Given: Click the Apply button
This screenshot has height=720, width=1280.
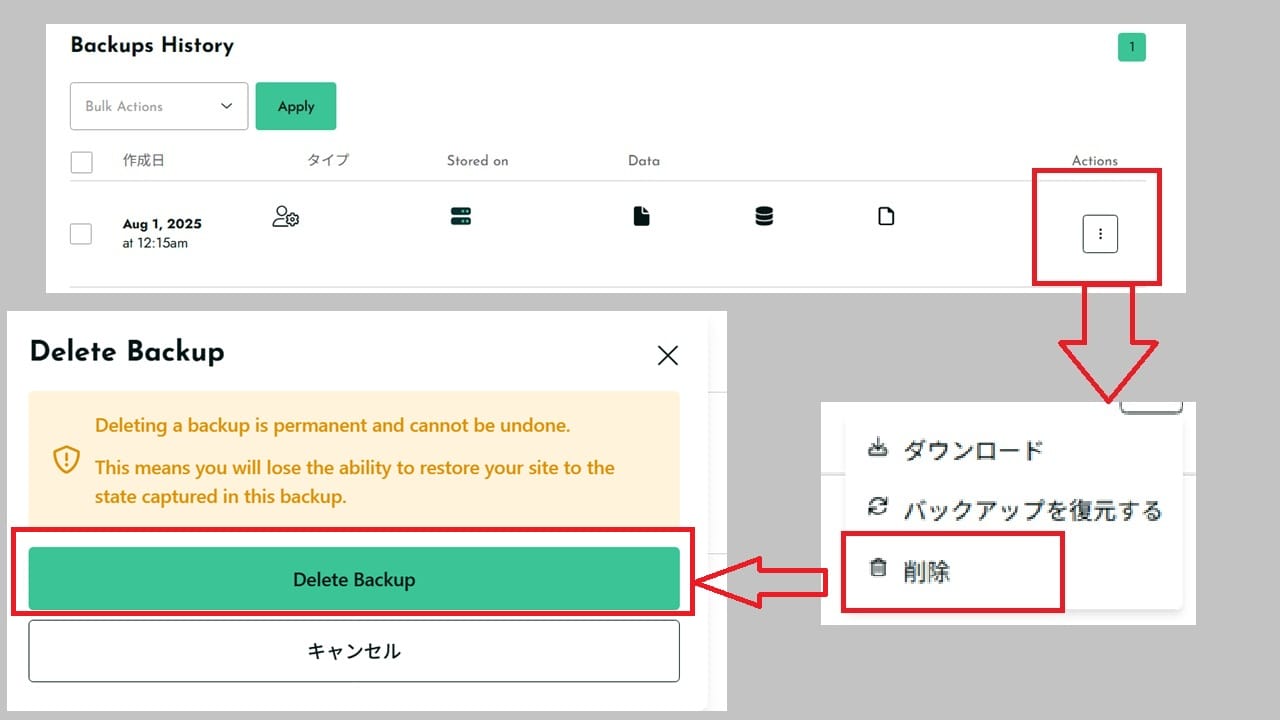Looking at the screenshot, I should [x=296, y=106].
